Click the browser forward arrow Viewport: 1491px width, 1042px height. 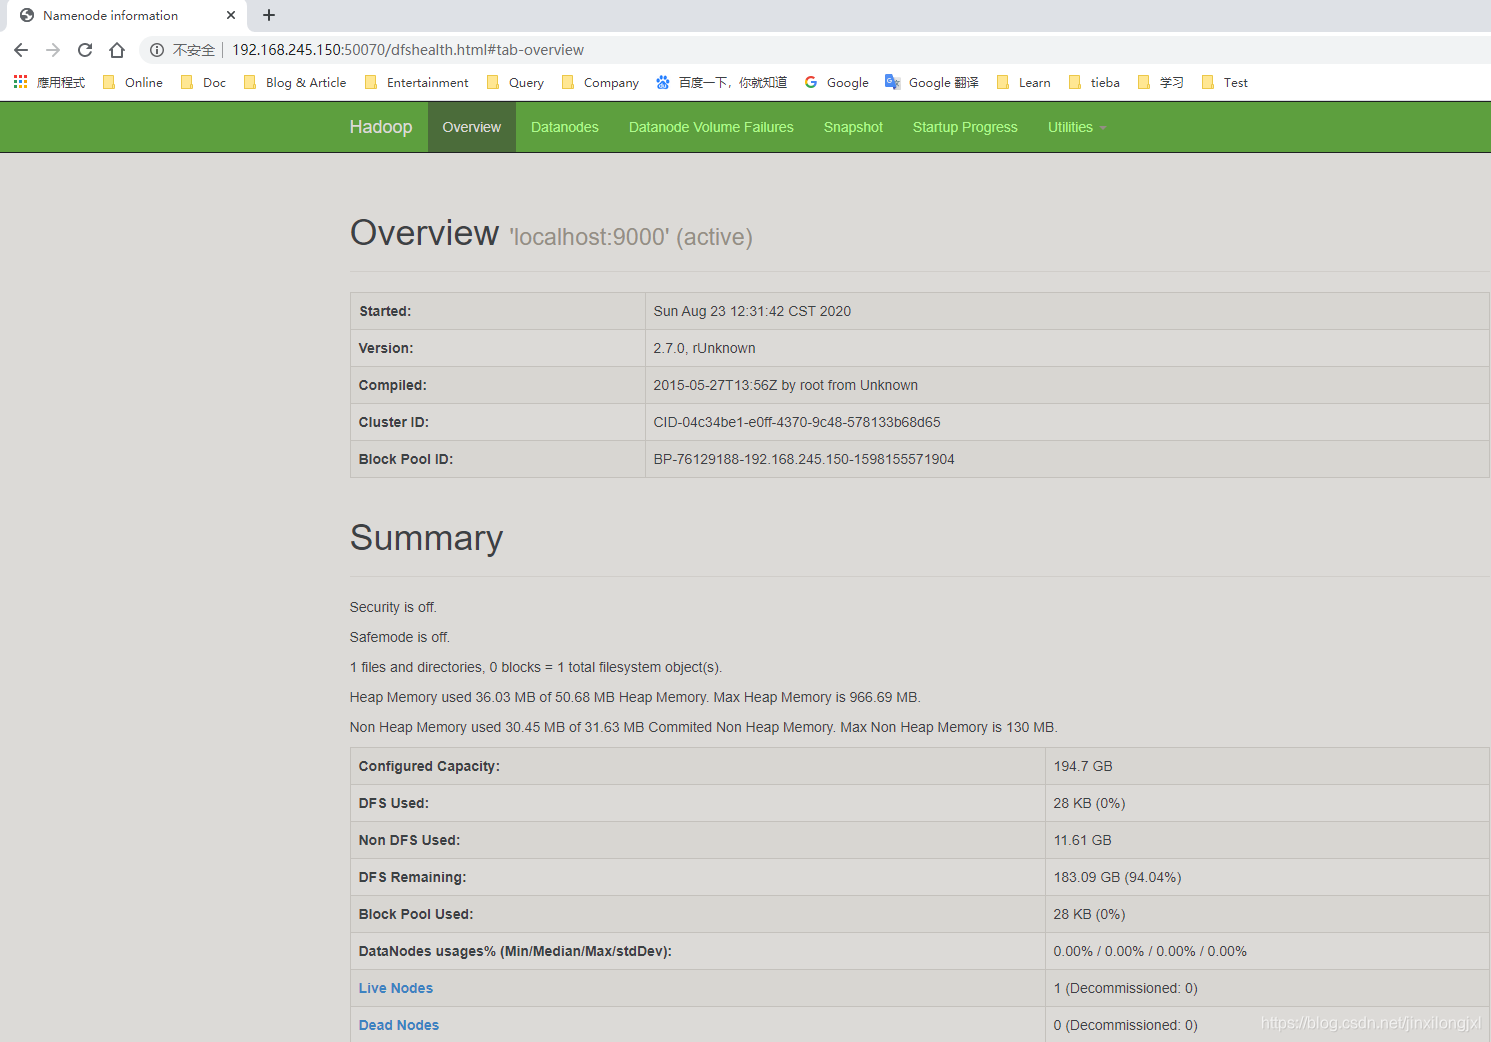53,50
